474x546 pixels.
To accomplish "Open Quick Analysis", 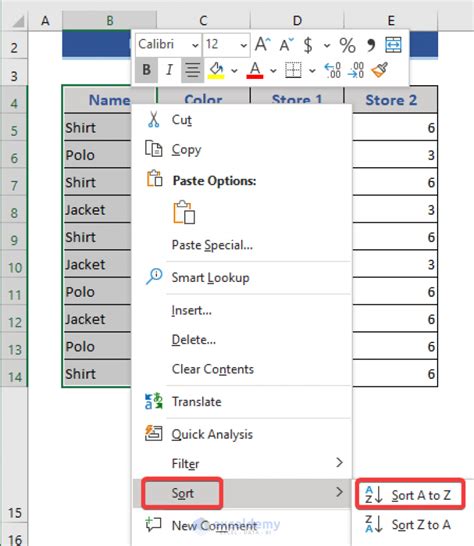I will point(242,434).
